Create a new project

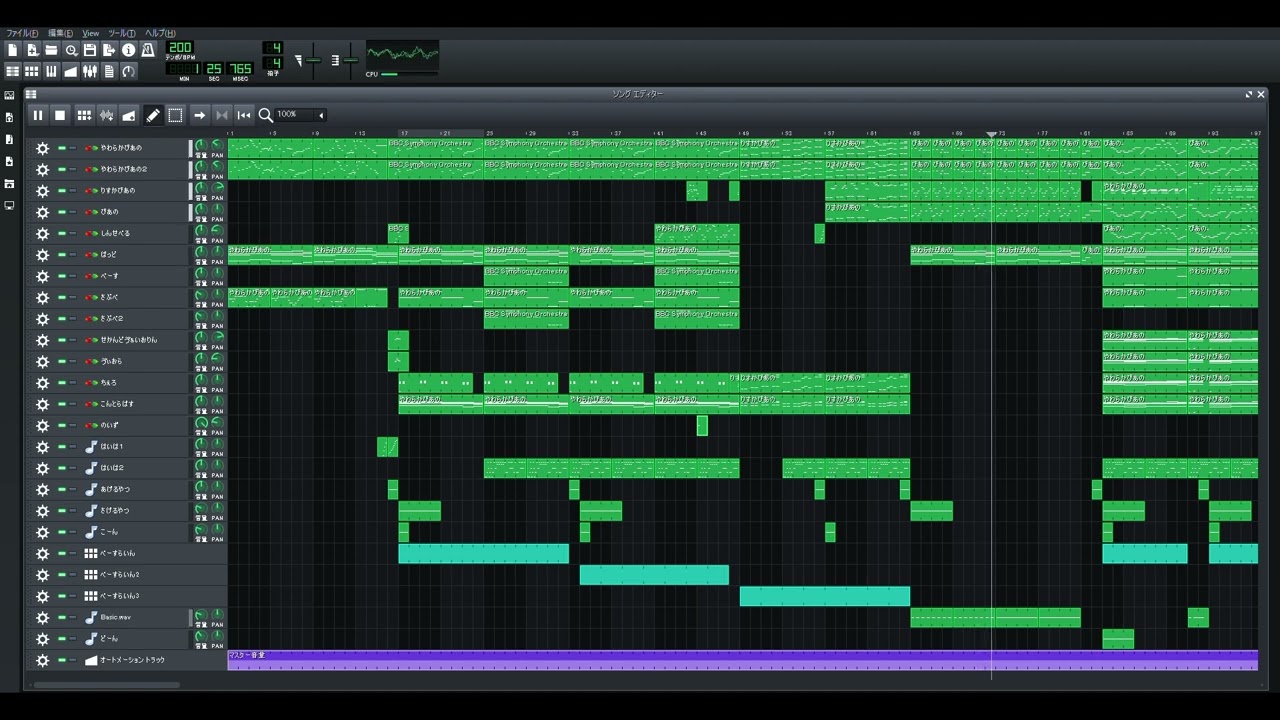(13, 50)
